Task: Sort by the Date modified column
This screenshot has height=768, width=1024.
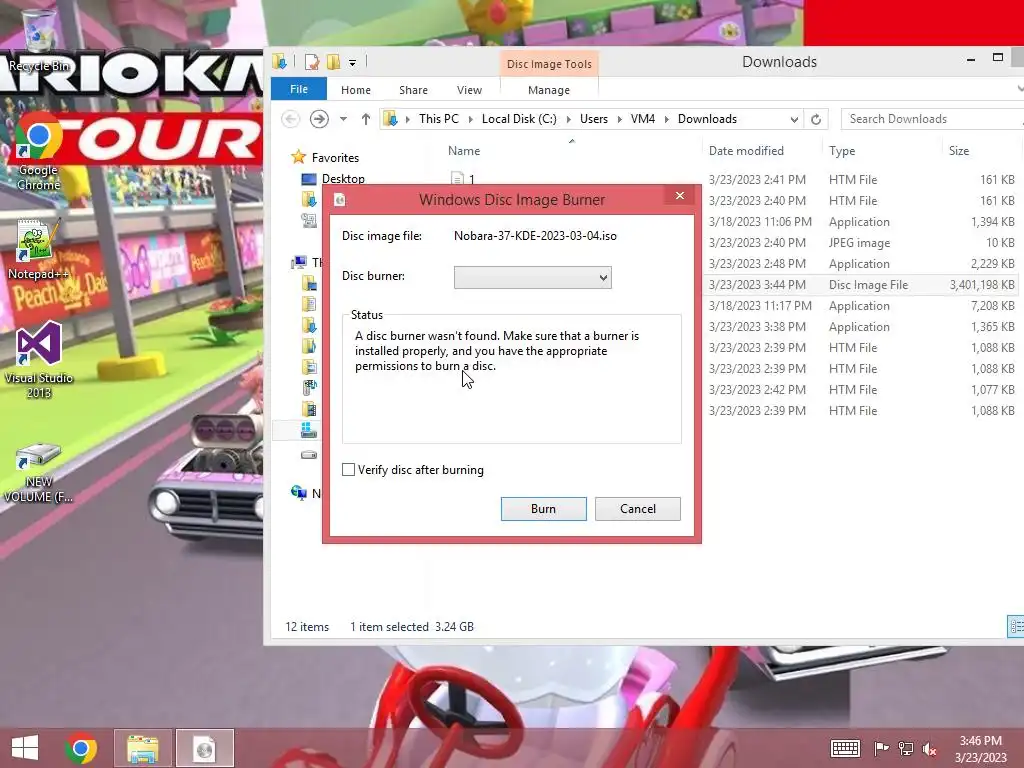Action: pyautogui.click(x=746, y=151)
